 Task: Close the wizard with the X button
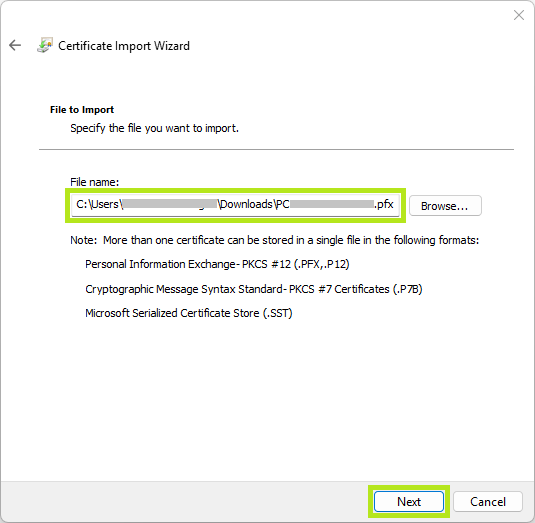tap(519, 15)
